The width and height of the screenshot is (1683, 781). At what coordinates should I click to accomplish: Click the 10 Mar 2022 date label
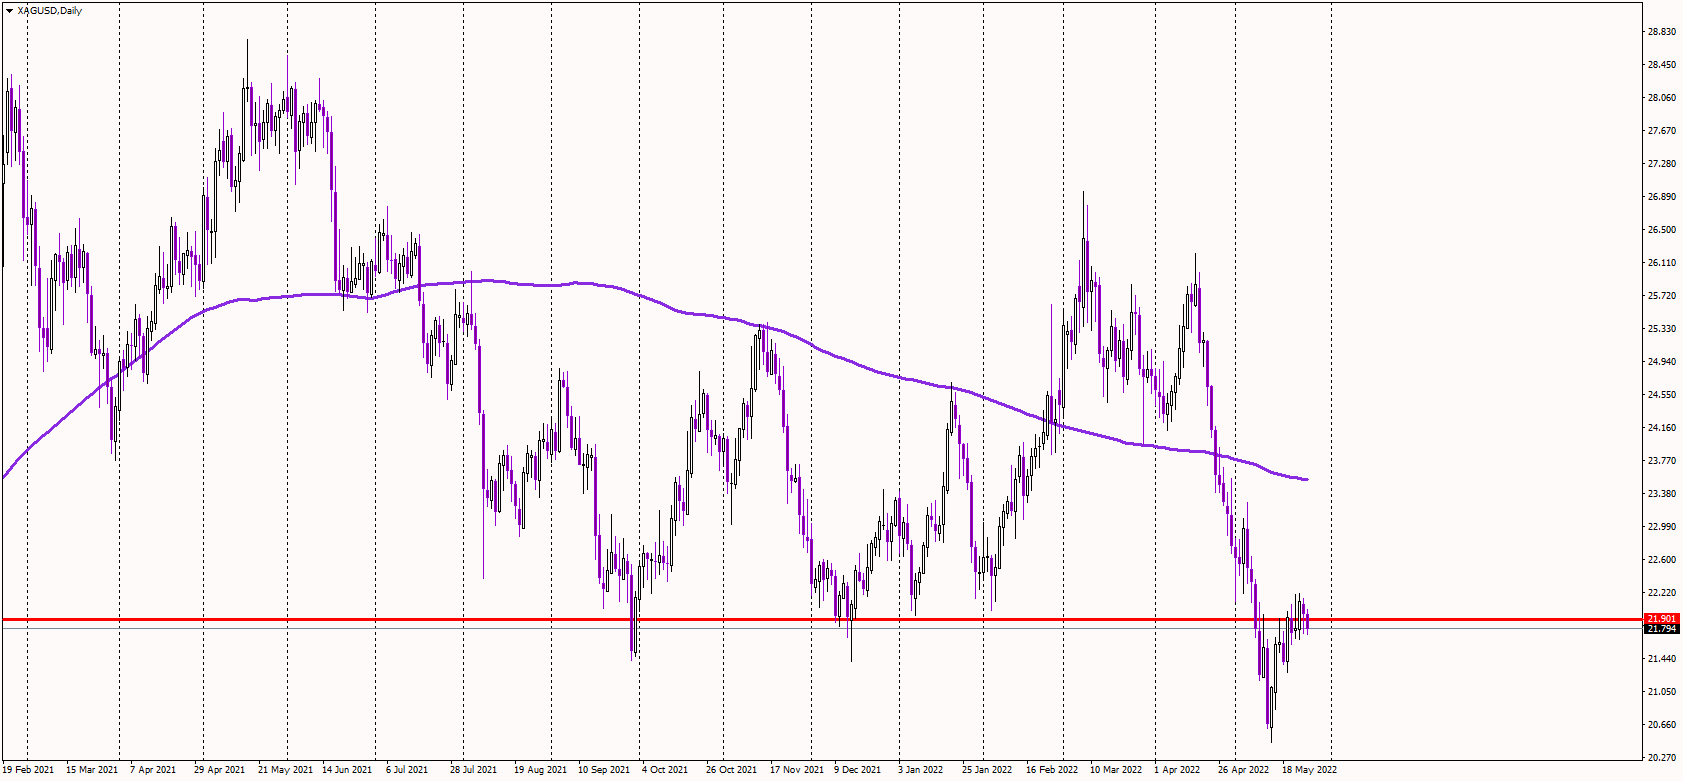pos(1116,770)
